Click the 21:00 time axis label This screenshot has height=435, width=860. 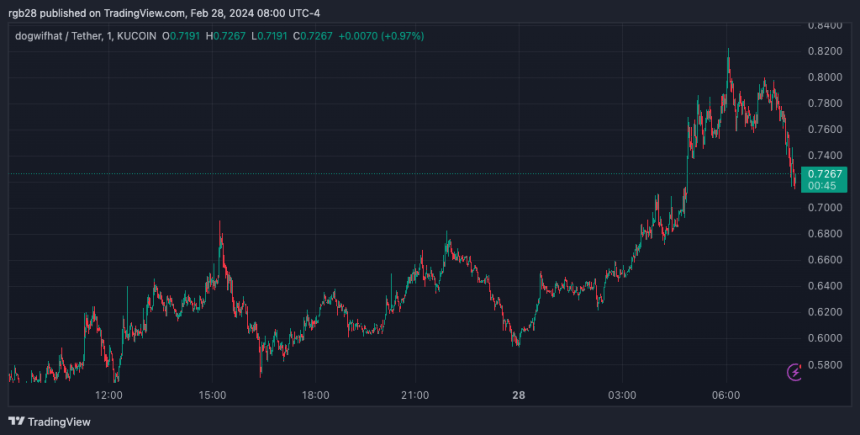415,395
